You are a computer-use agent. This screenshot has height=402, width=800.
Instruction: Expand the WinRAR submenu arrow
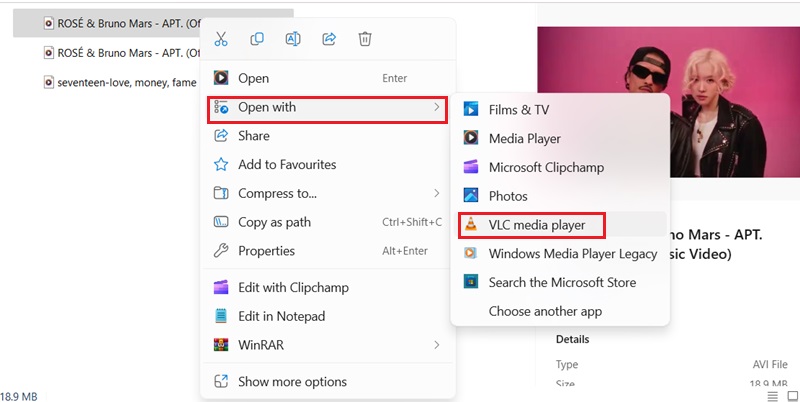[436, 345]
